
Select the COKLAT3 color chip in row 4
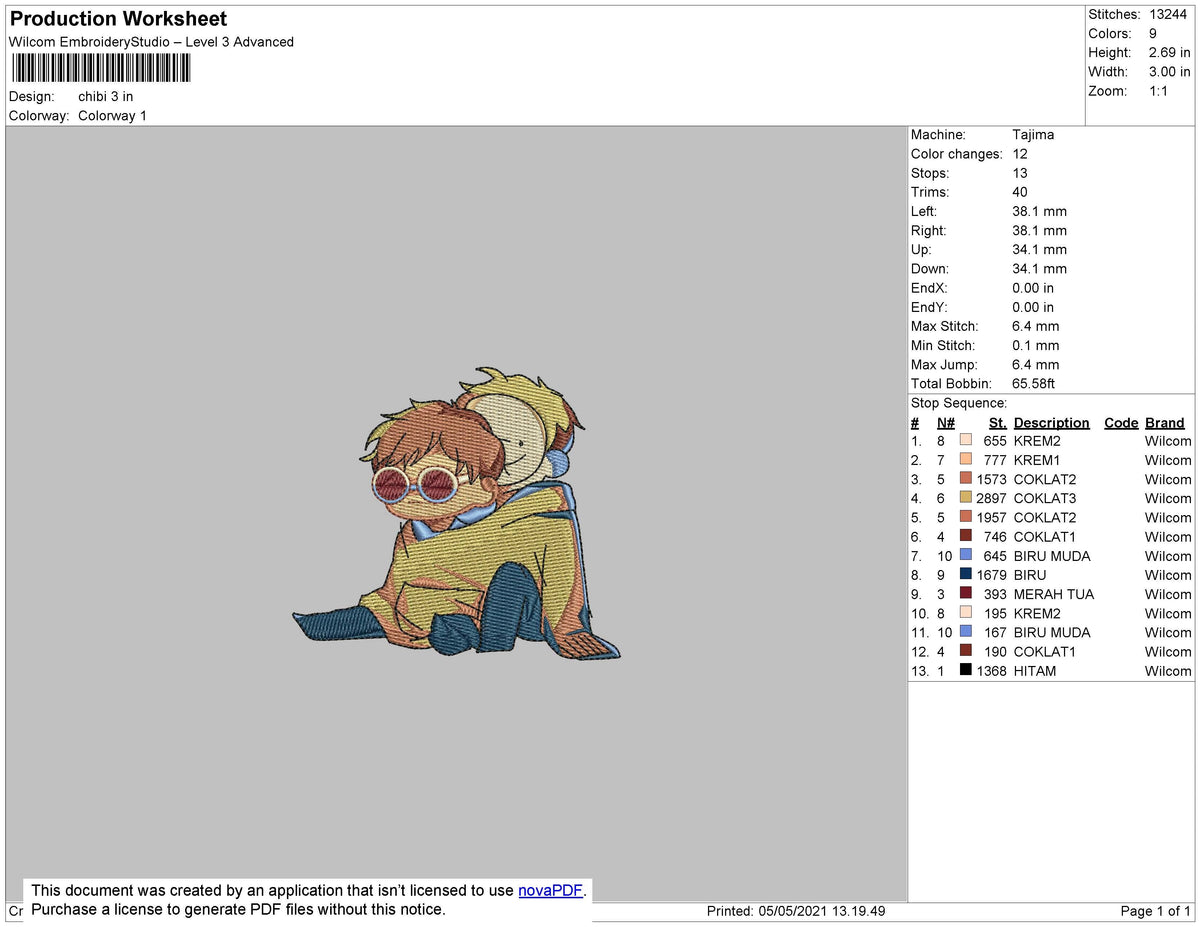point(966,498)
